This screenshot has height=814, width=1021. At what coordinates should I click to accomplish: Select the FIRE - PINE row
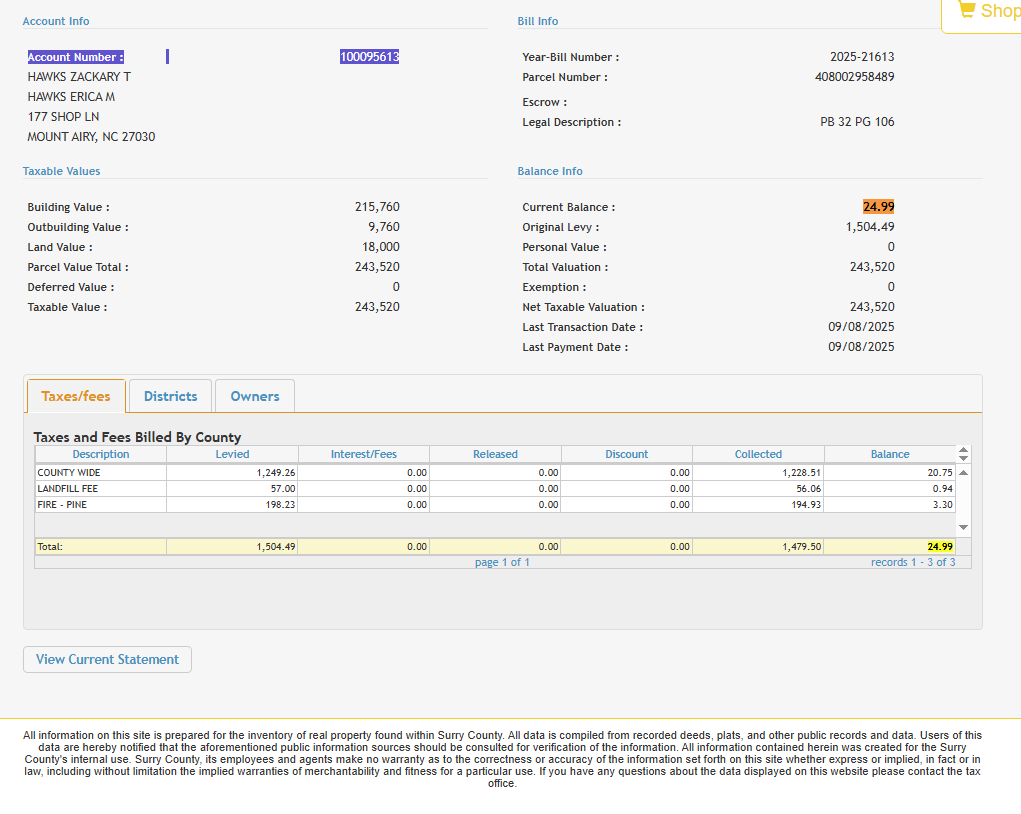coord(100,504)
